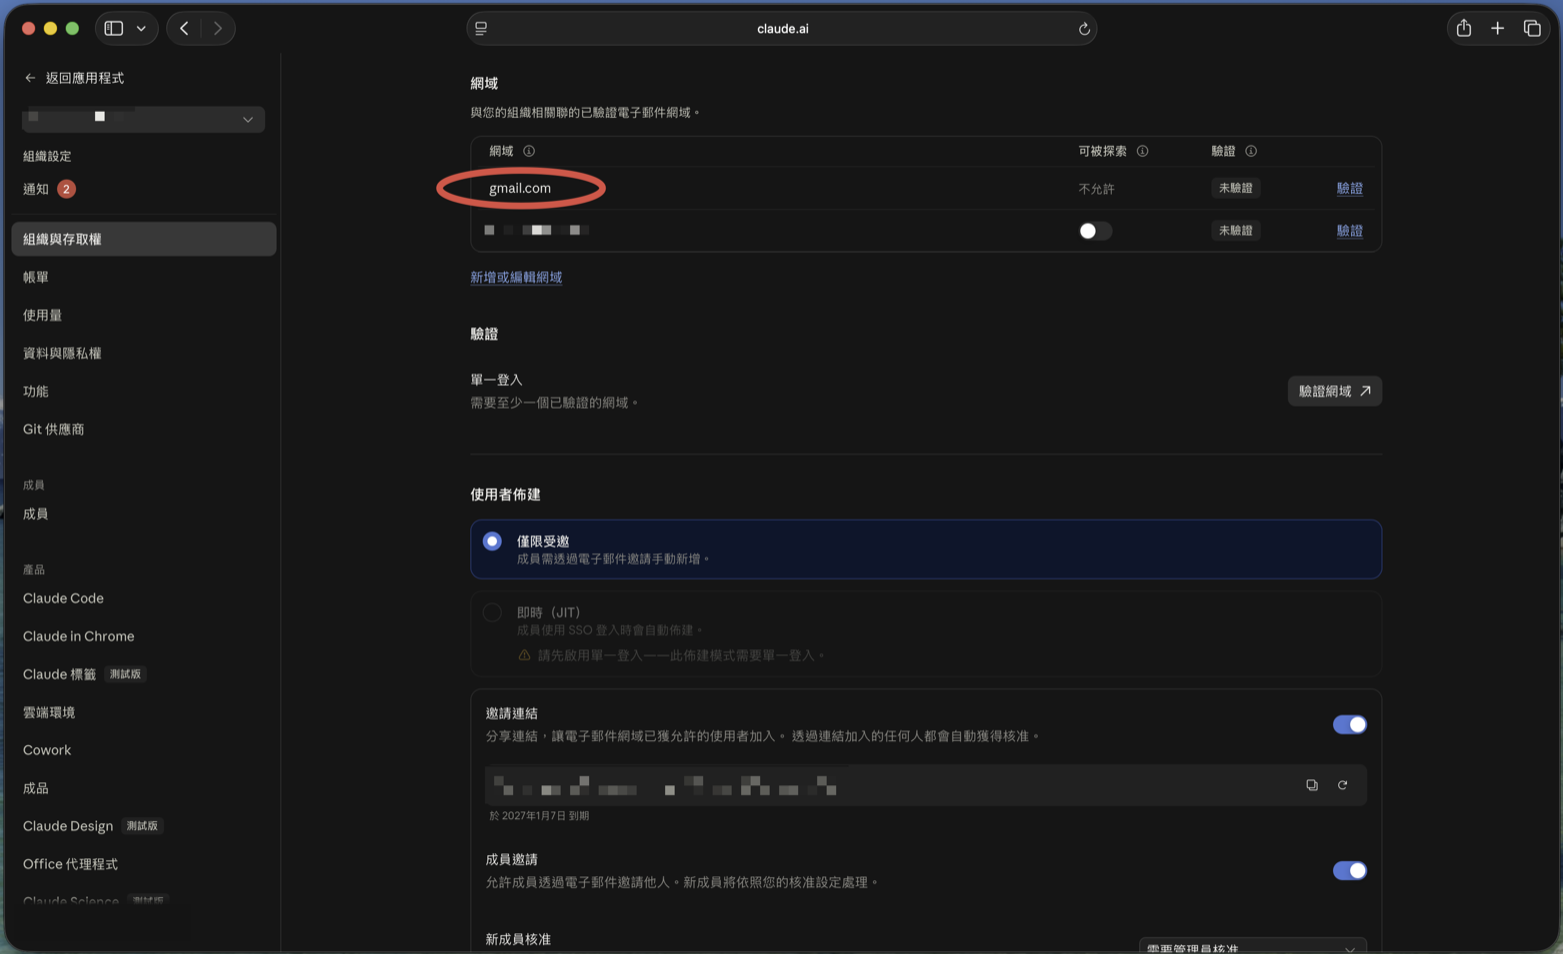
Task: Click info icon next to 可被探索 header
Action: click(1142, 151)
